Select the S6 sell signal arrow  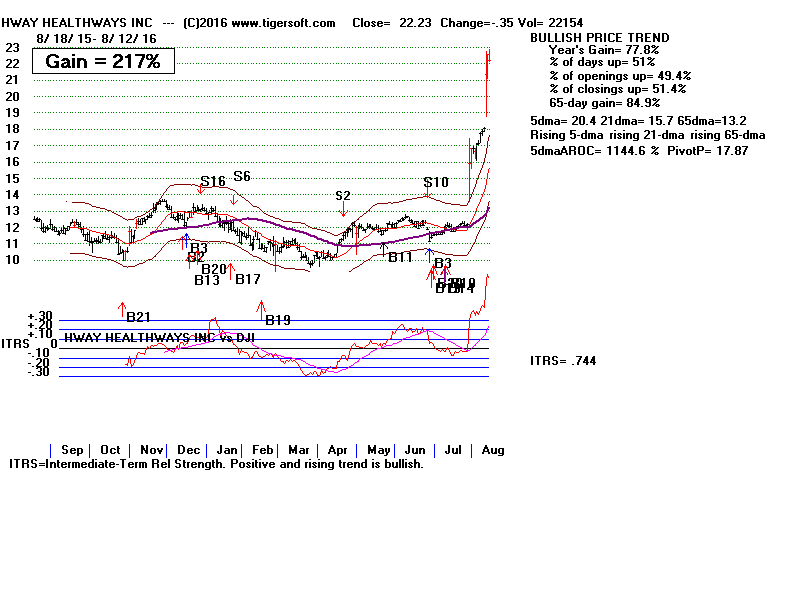(234, 199)
